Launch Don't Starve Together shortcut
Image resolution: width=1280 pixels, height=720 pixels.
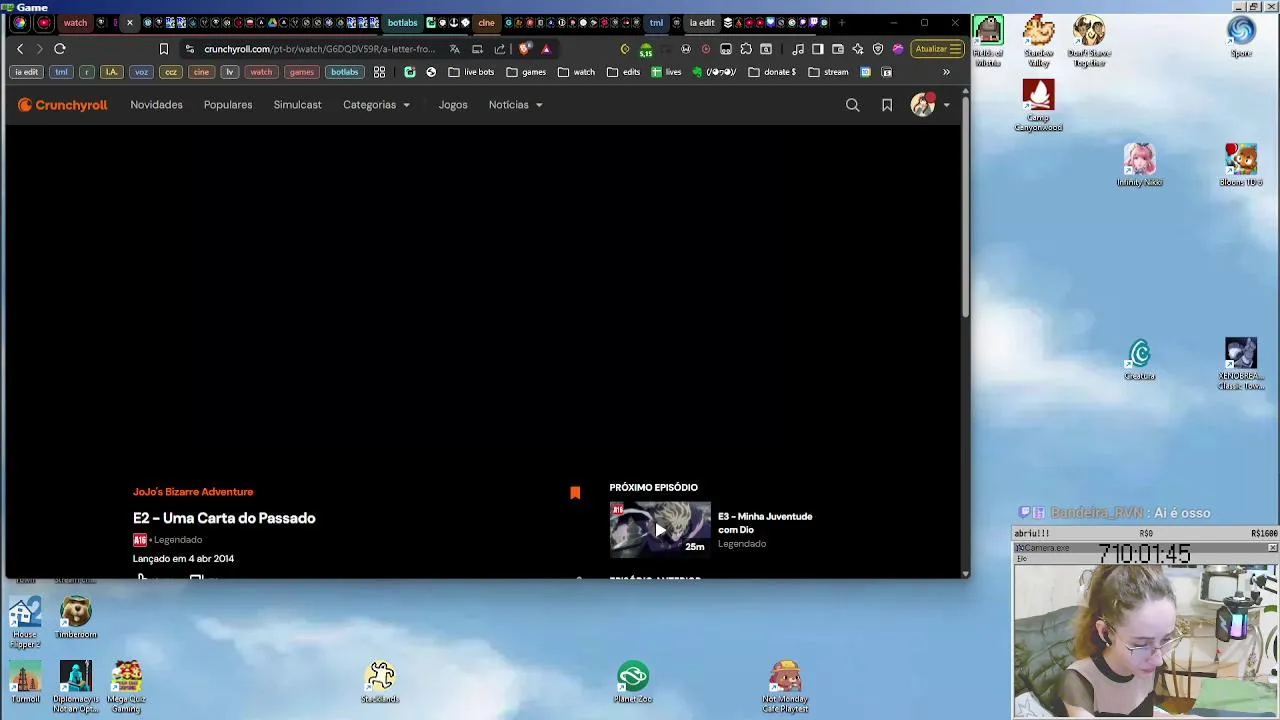coord(1089,41)
